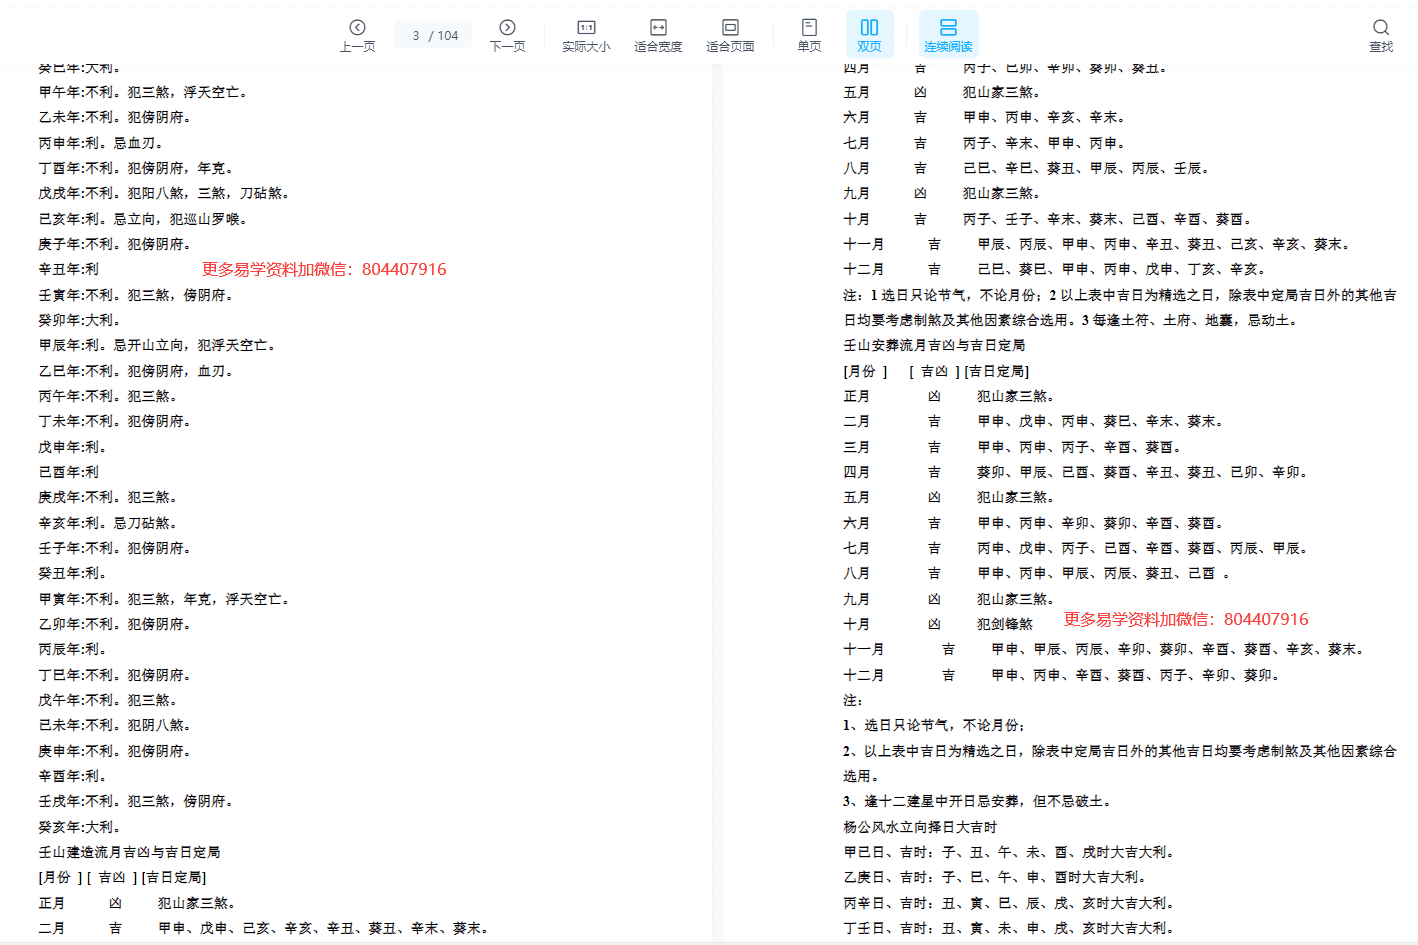Select fit width (适合宽度) view
Image resolution: width=1418 pixels, height=945 pixels.
pyautogui.click(x=658, y=34)
